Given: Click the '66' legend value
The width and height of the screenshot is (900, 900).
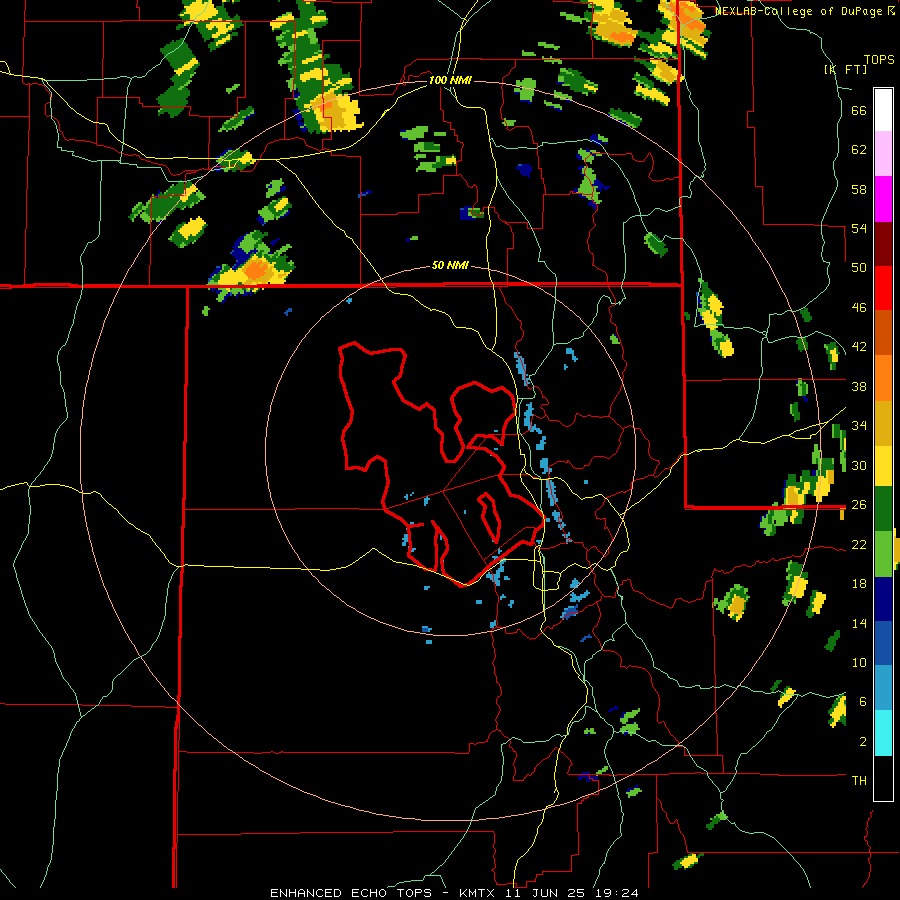Looking at the screenshot, I should [x=859, y=111].
